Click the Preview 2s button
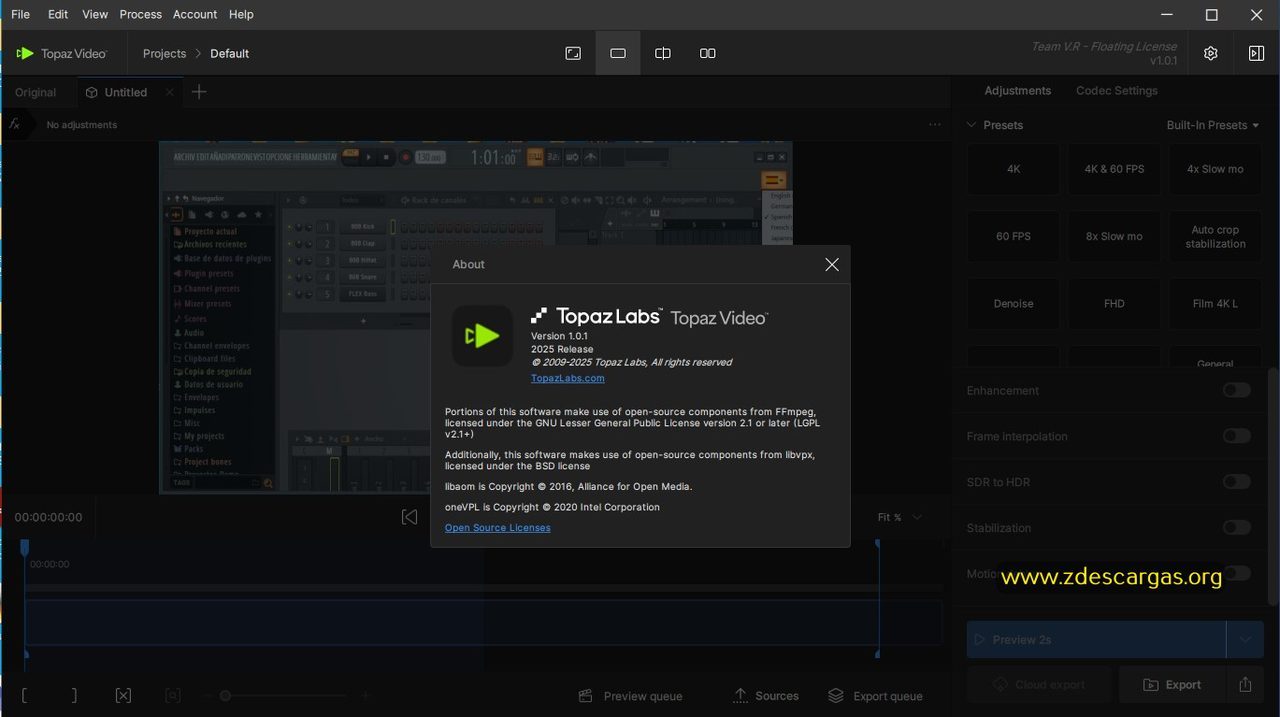This screenshot has width=1280, height=717. point(1096,639)
